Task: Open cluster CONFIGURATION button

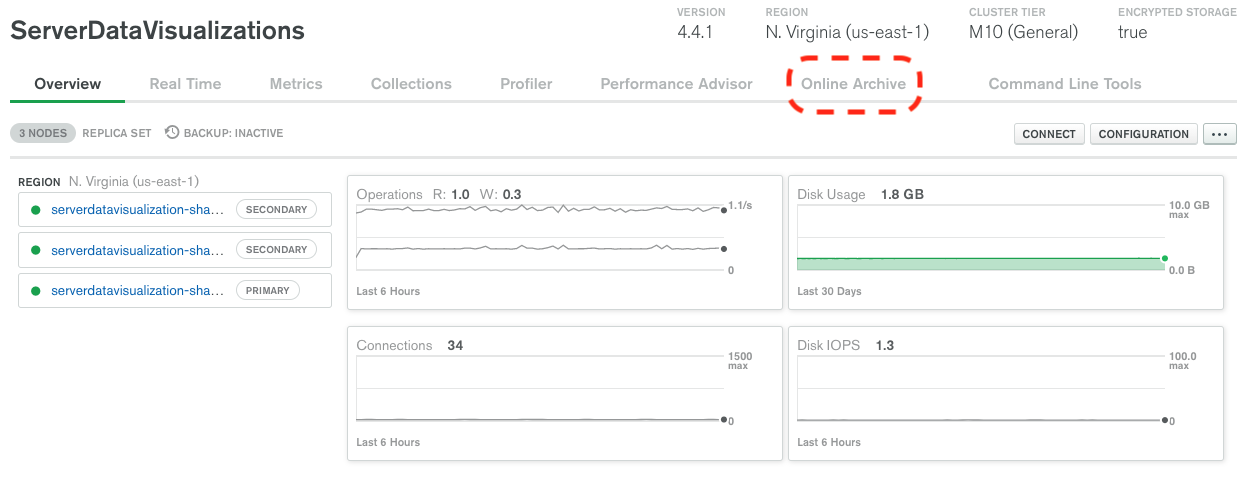Action: coord(1143,134)
